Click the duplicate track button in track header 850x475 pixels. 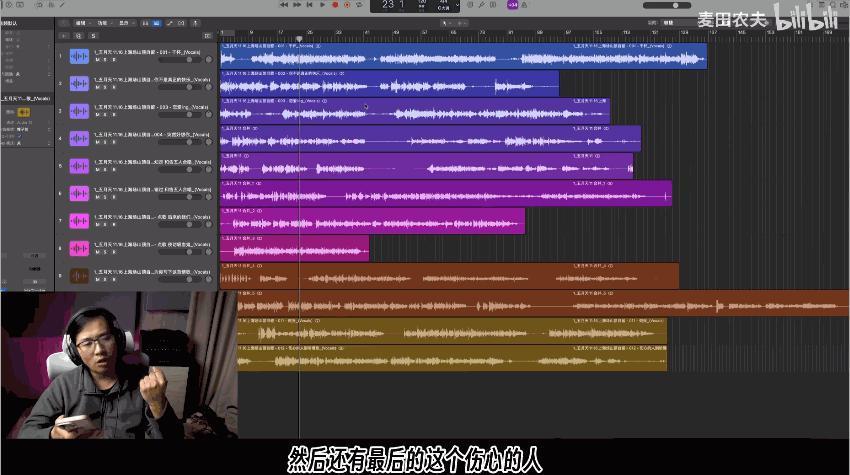pyautogui.click(x=79, y=36)
